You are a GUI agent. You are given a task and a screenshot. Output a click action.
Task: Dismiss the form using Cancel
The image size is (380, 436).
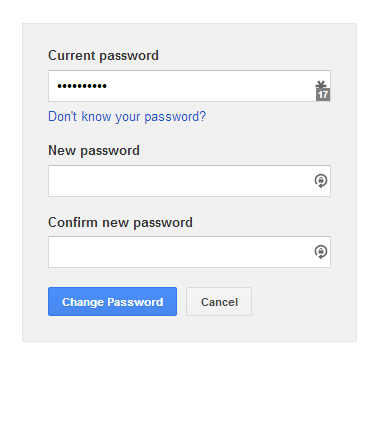pos(219,302)
